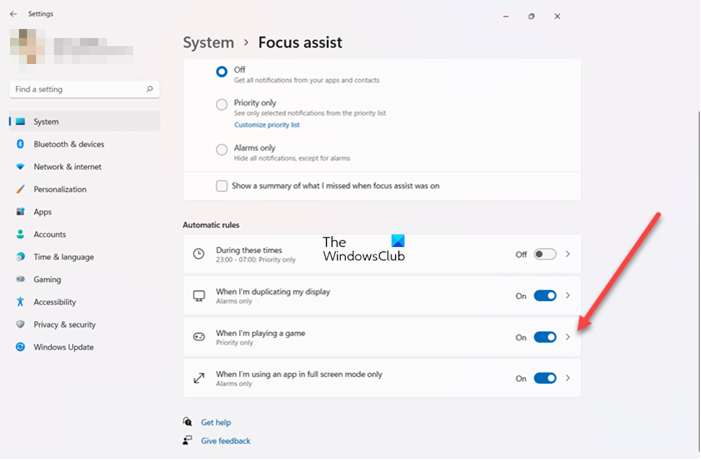701x460 pixels.
Task: Enable the During these times toggle
Action: (x=544, y=254)
